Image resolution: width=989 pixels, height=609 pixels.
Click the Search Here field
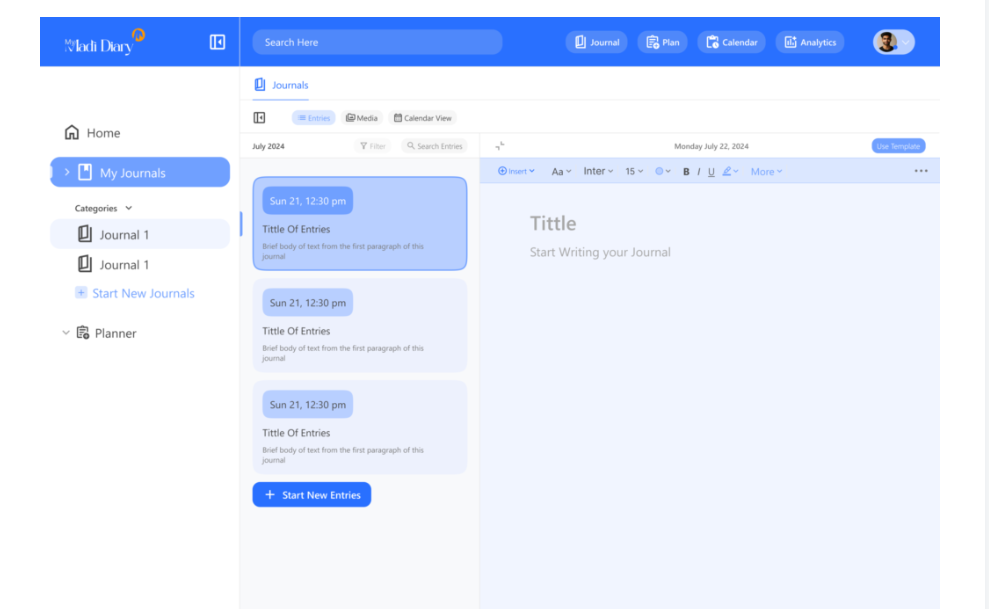377,42
